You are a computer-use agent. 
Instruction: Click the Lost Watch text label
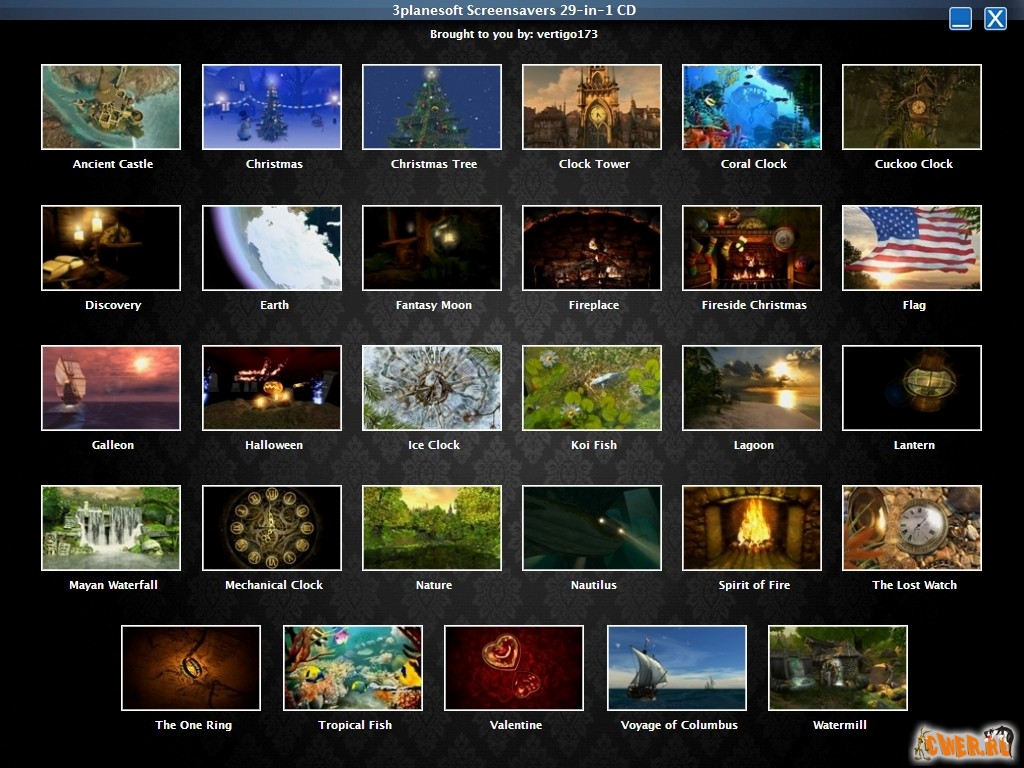tap(914, 585)
